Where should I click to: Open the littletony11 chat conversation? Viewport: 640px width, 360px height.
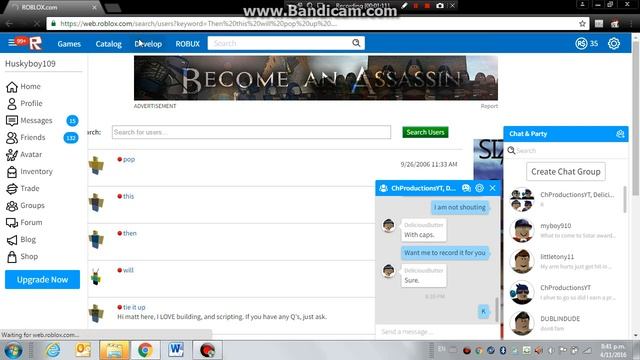[x=566, y=261]
